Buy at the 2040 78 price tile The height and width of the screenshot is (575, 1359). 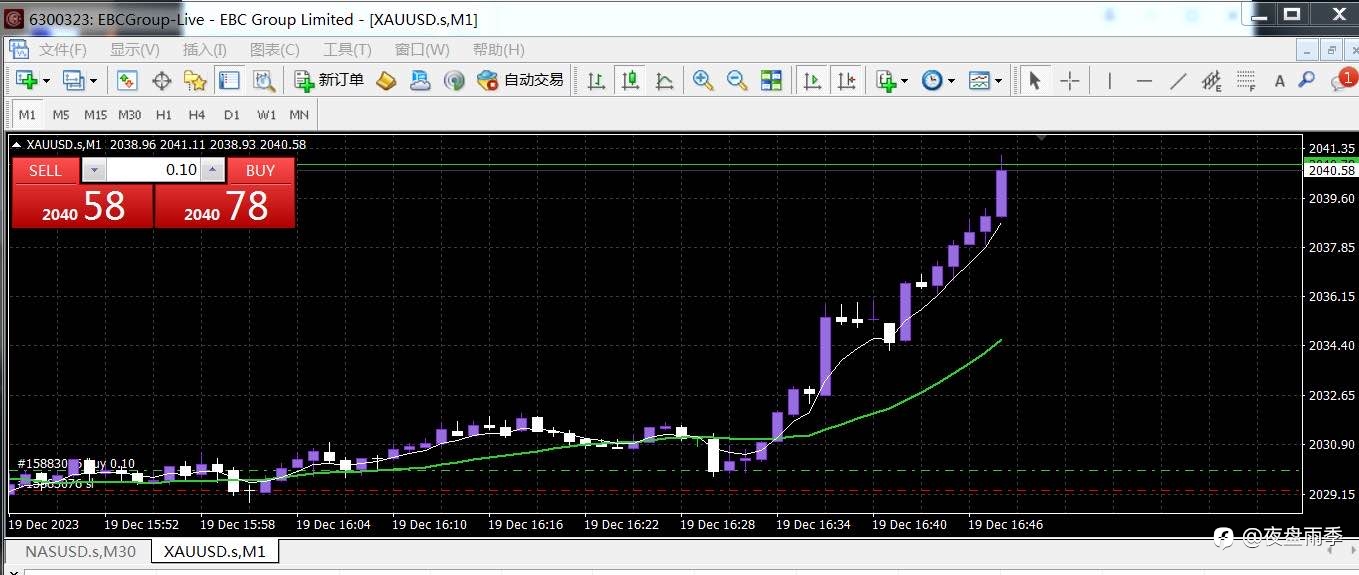tap(225, 206)
